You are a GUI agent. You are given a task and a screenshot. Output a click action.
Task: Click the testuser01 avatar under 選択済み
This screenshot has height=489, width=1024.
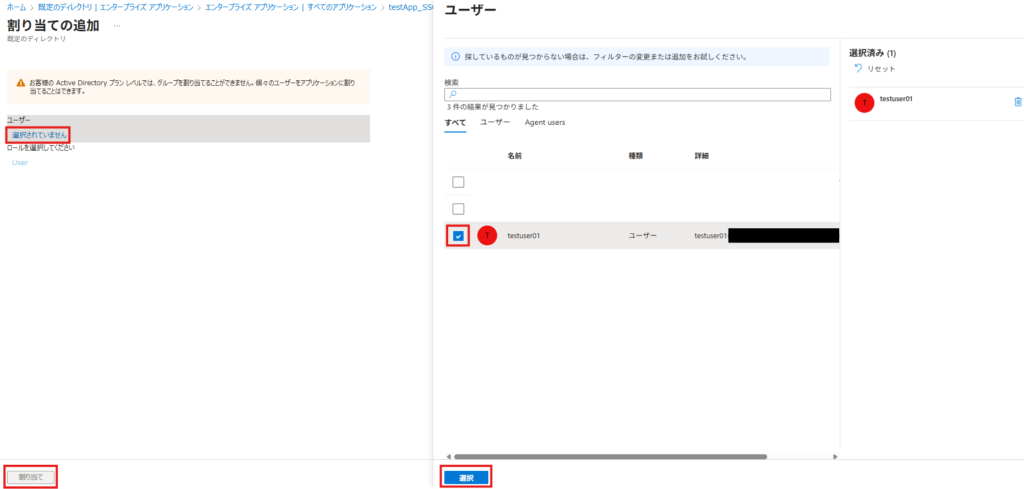click(865, 102)
